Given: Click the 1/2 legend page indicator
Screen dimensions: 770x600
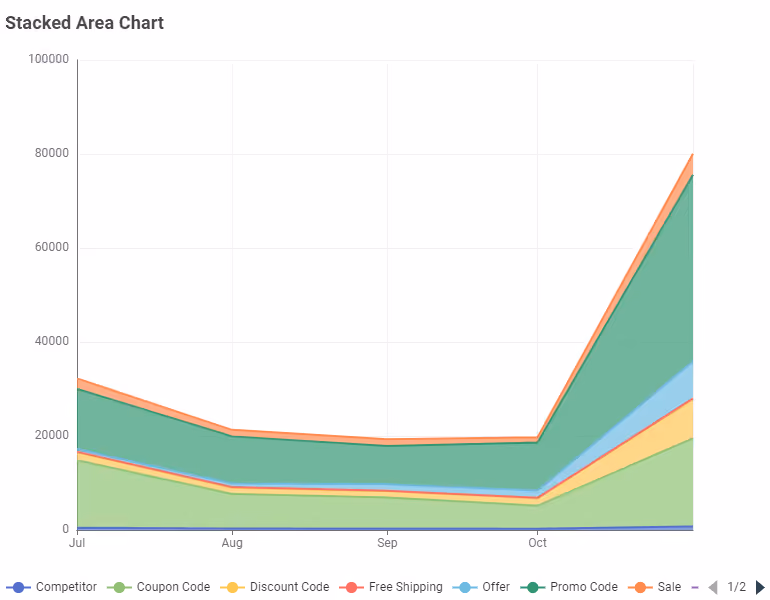Looking at the screenshot, I should (736, 587).
